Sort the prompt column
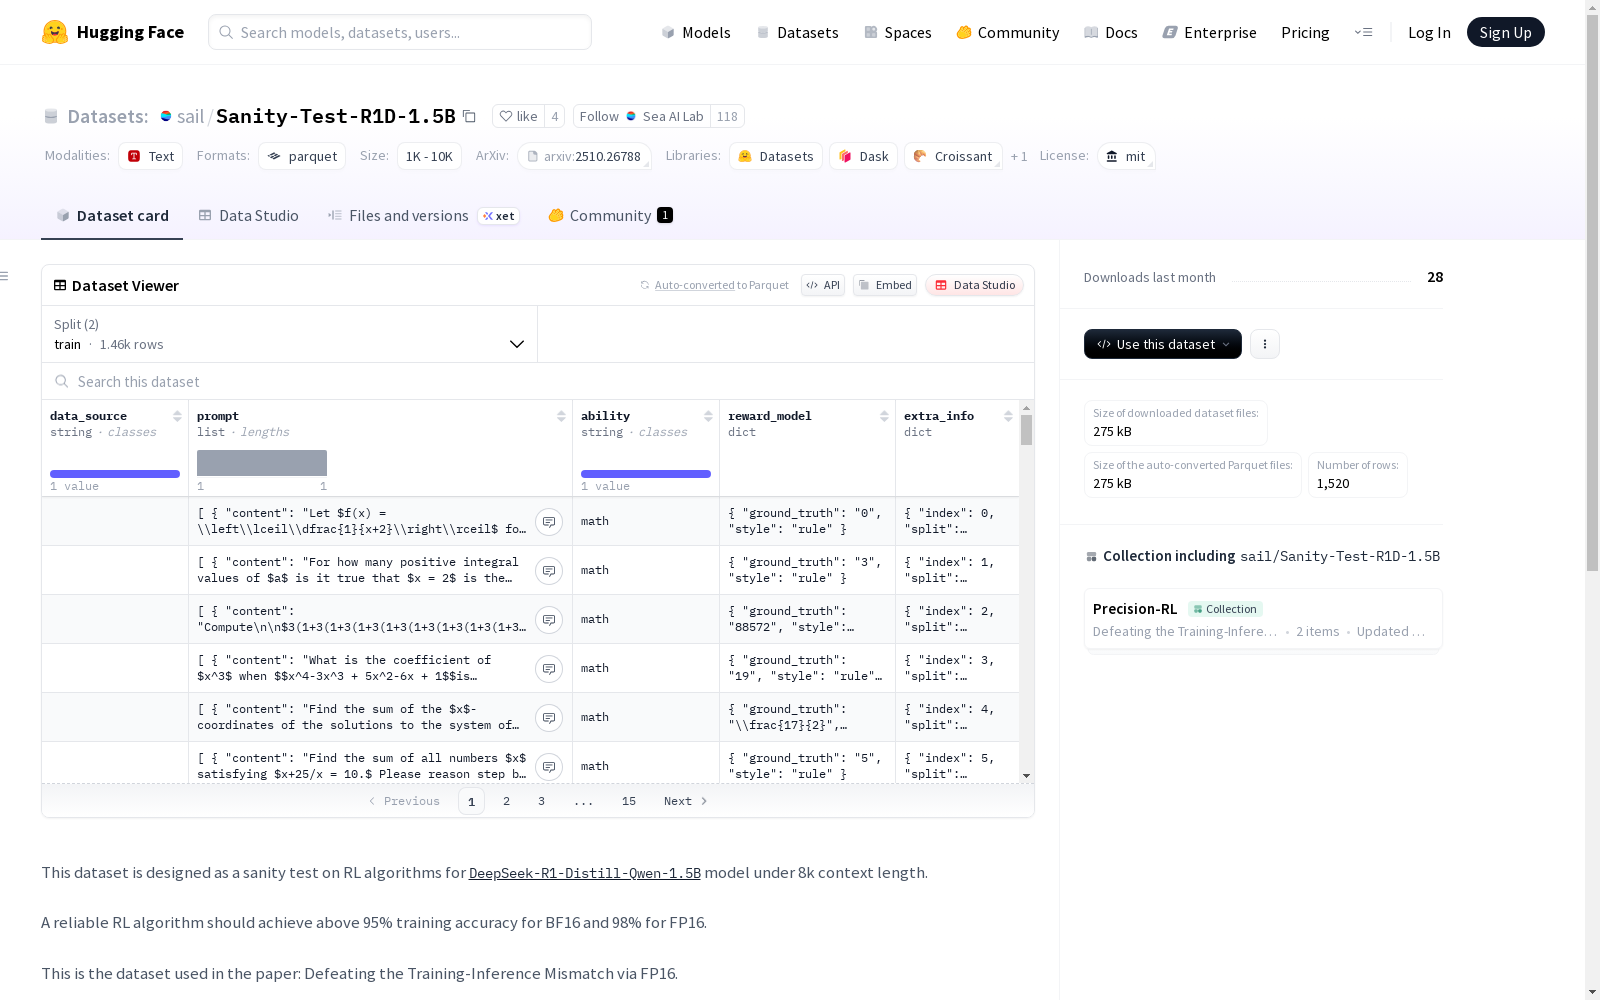1600x1000 pixels. tap(561, 416)
